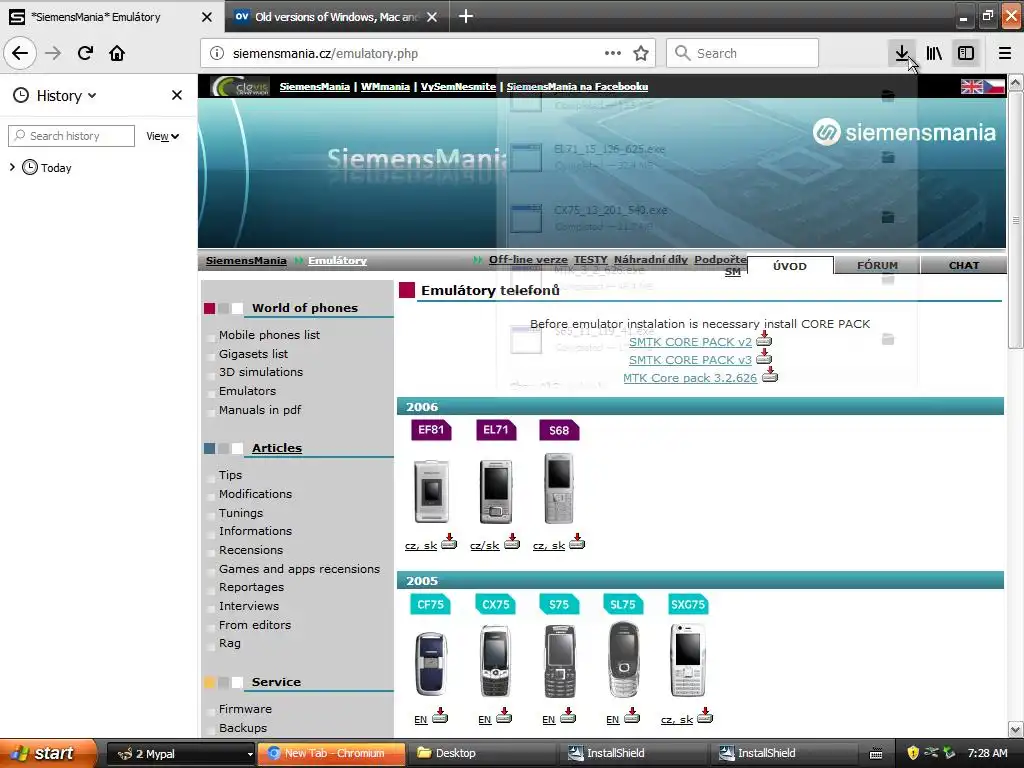Download the SL75 emulator icon
1024x768 pixels.
click(x=632, y=716)
